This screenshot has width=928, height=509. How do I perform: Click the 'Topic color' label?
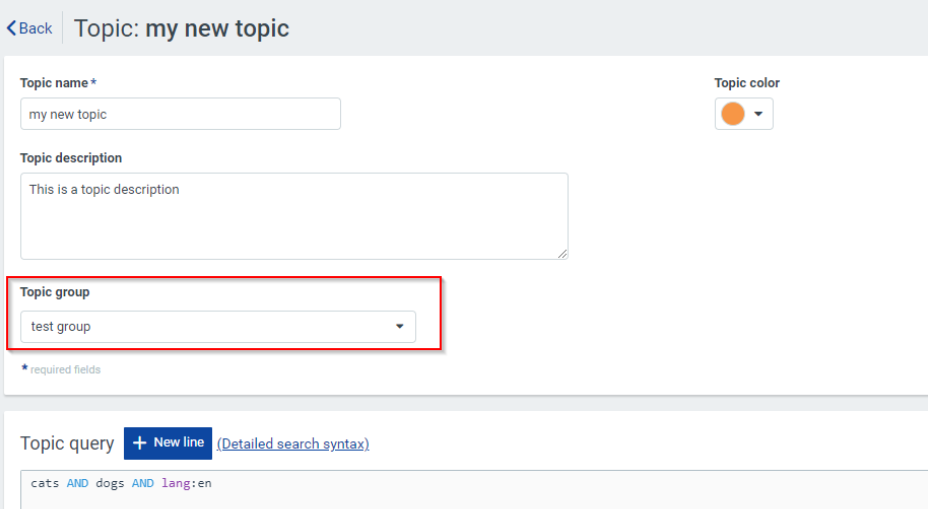click(747, 83)
